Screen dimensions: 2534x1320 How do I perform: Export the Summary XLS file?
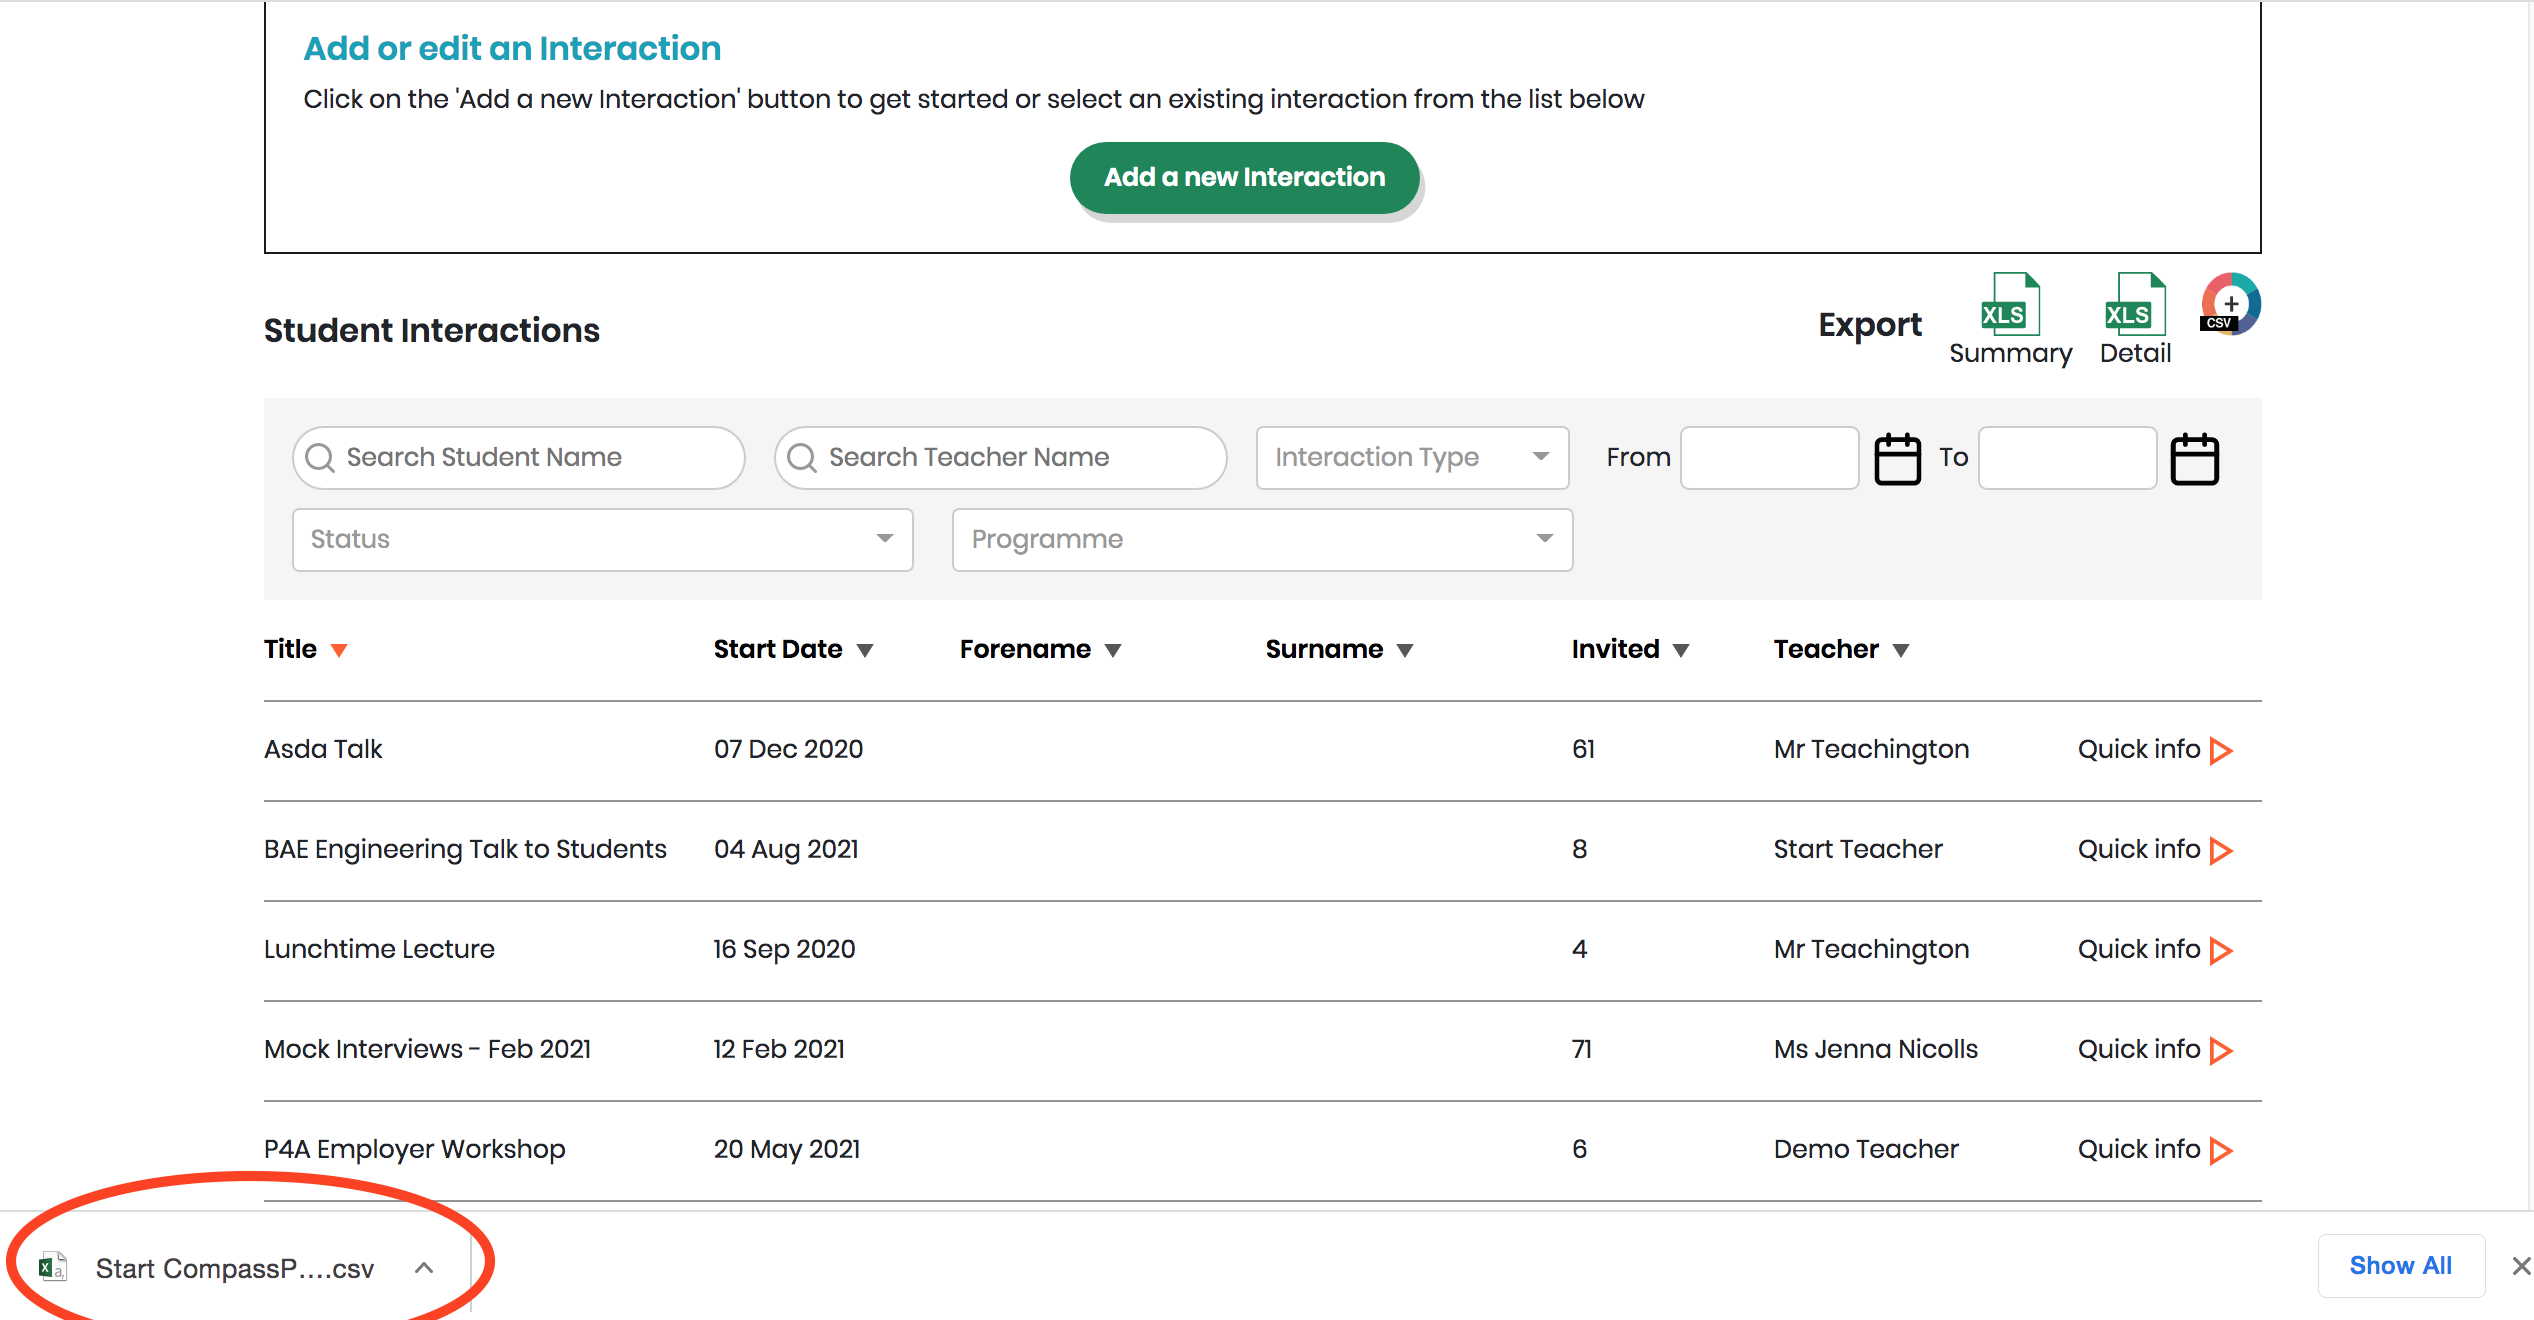pyautogui.click(x=2010, y=318)
